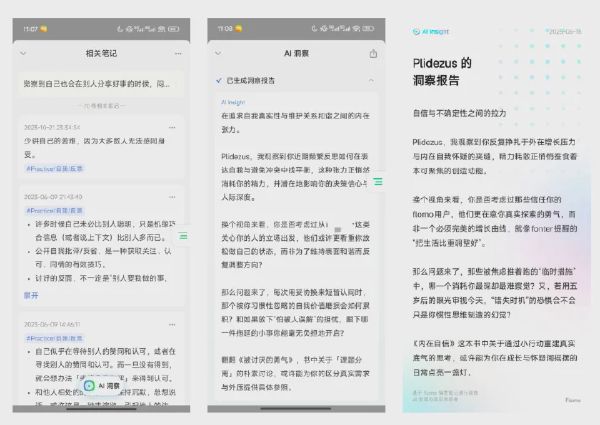
Task: Open the more options menu beside 相关笔记 title
Action: [178, 54]
